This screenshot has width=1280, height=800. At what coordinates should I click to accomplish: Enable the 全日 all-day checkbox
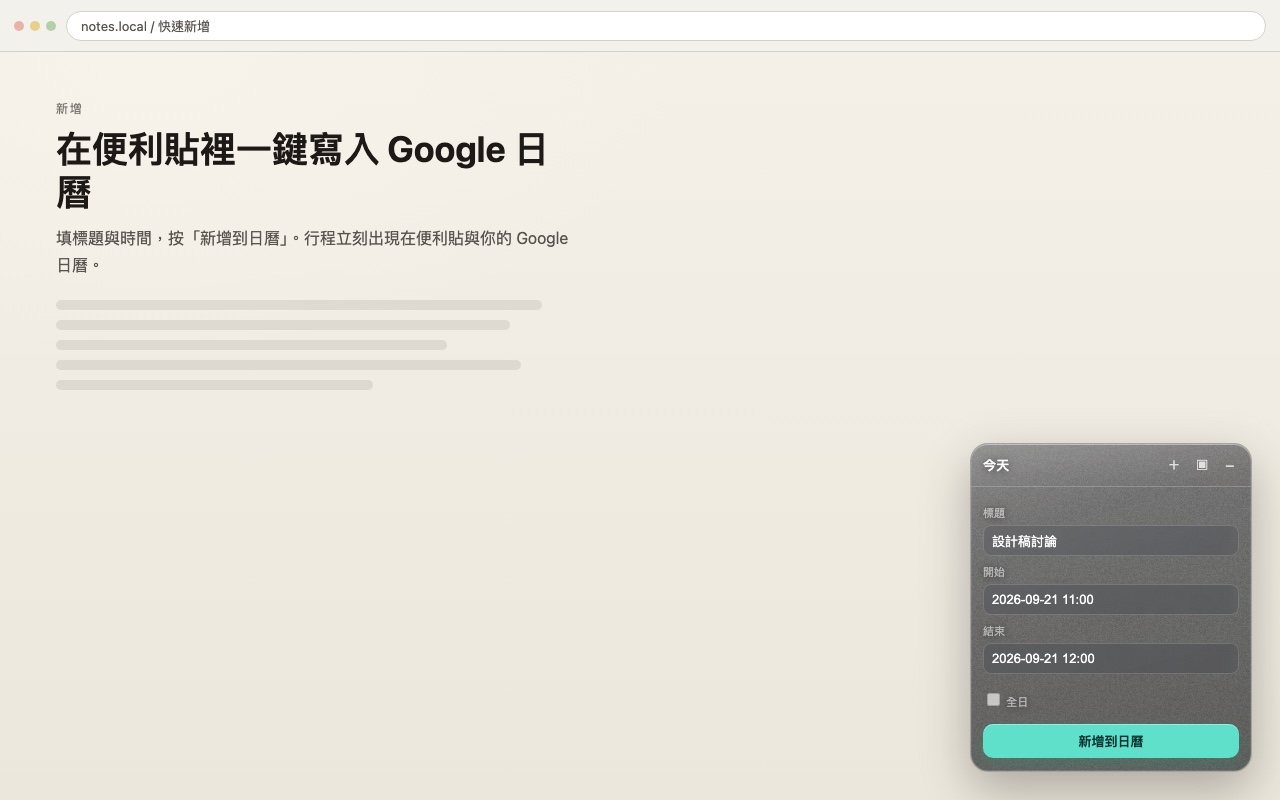[x=993, y=700]
